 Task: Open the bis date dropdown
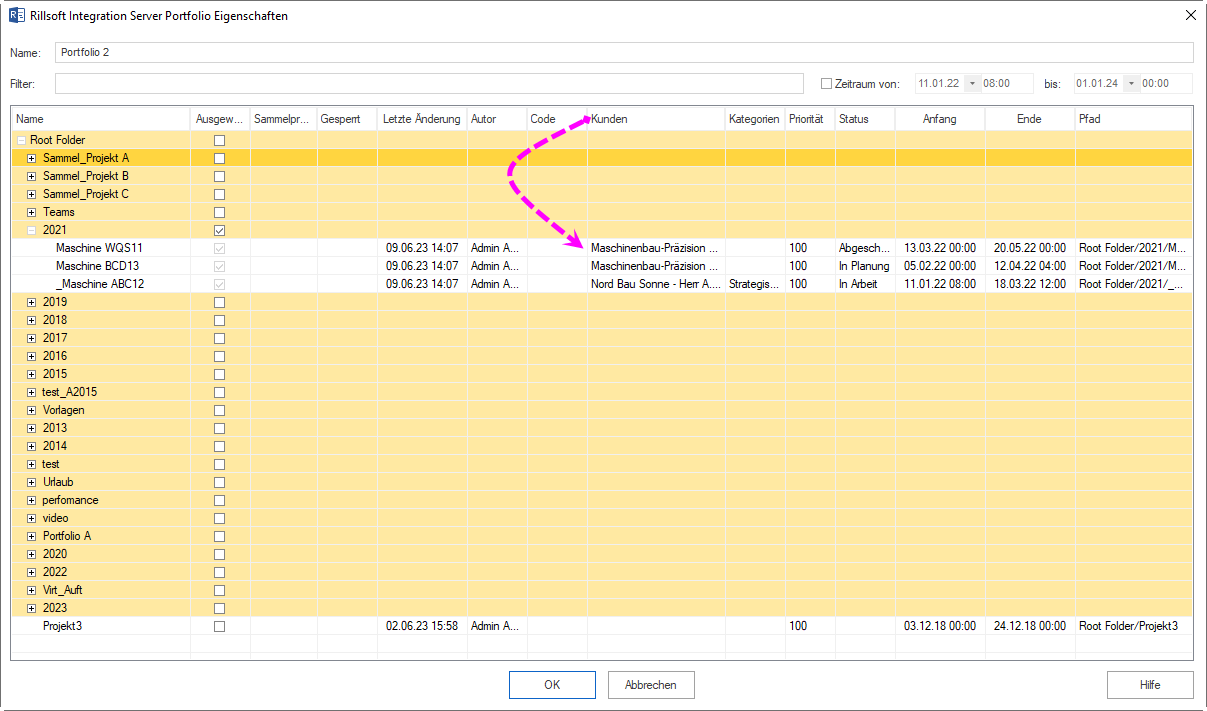click(1131, 84)
